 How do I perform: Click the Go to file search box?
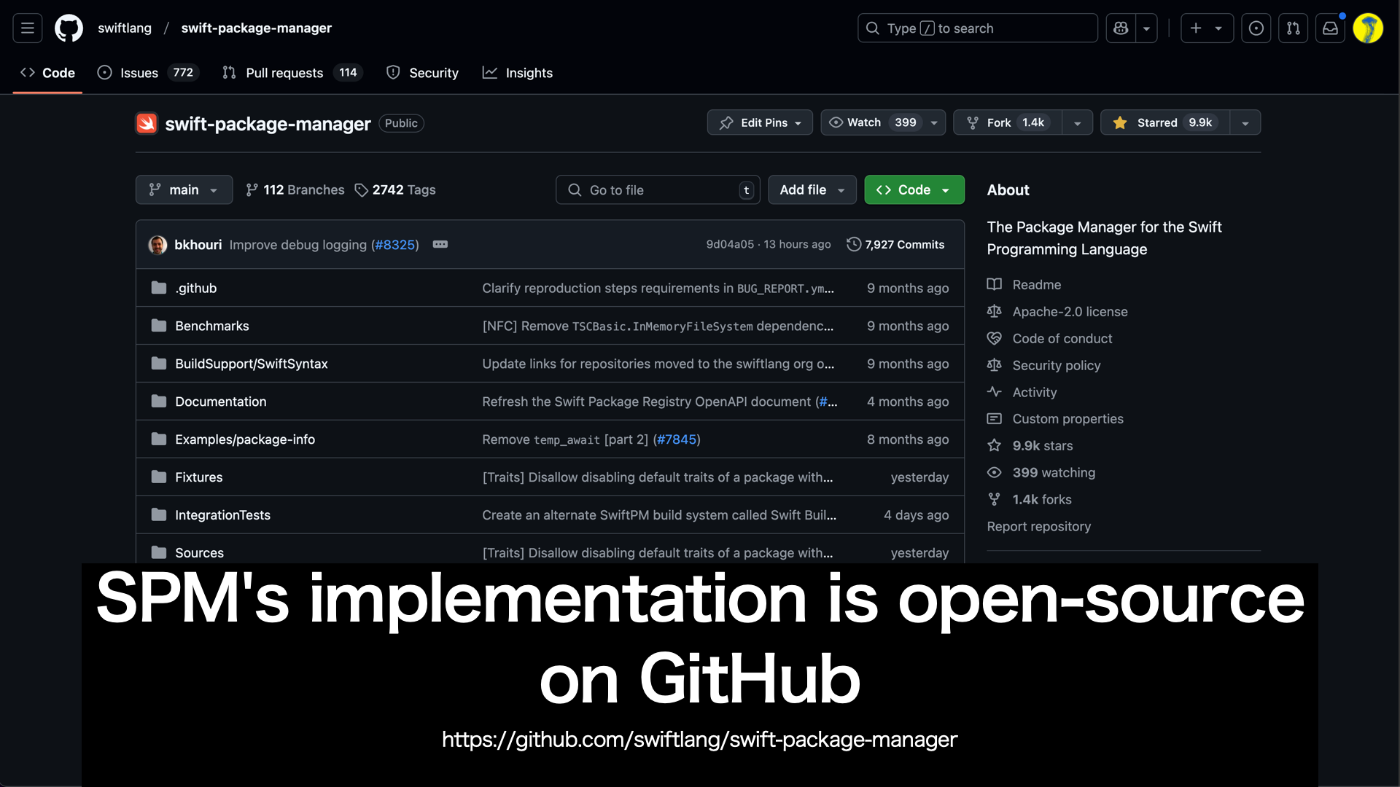click(658, 190)
